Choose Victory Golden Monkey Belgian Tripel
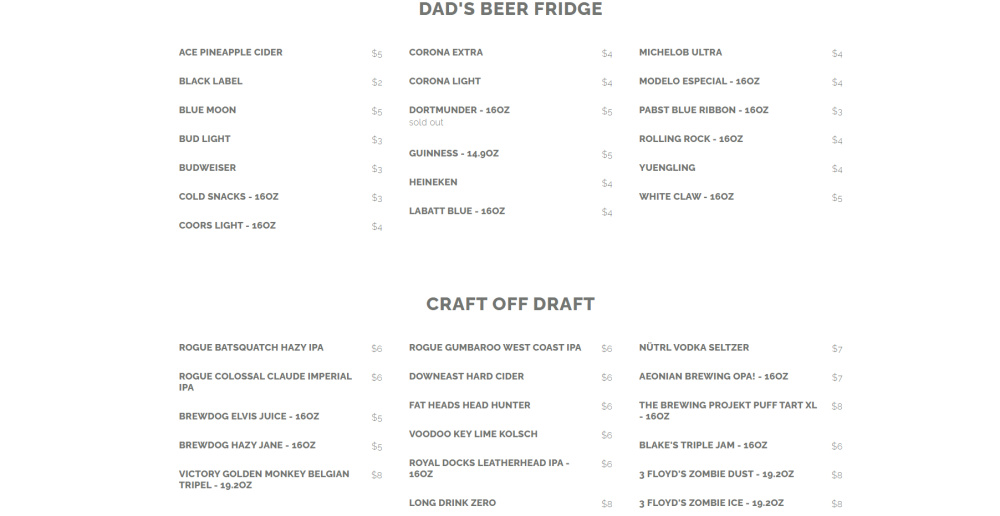 (264, 479)
